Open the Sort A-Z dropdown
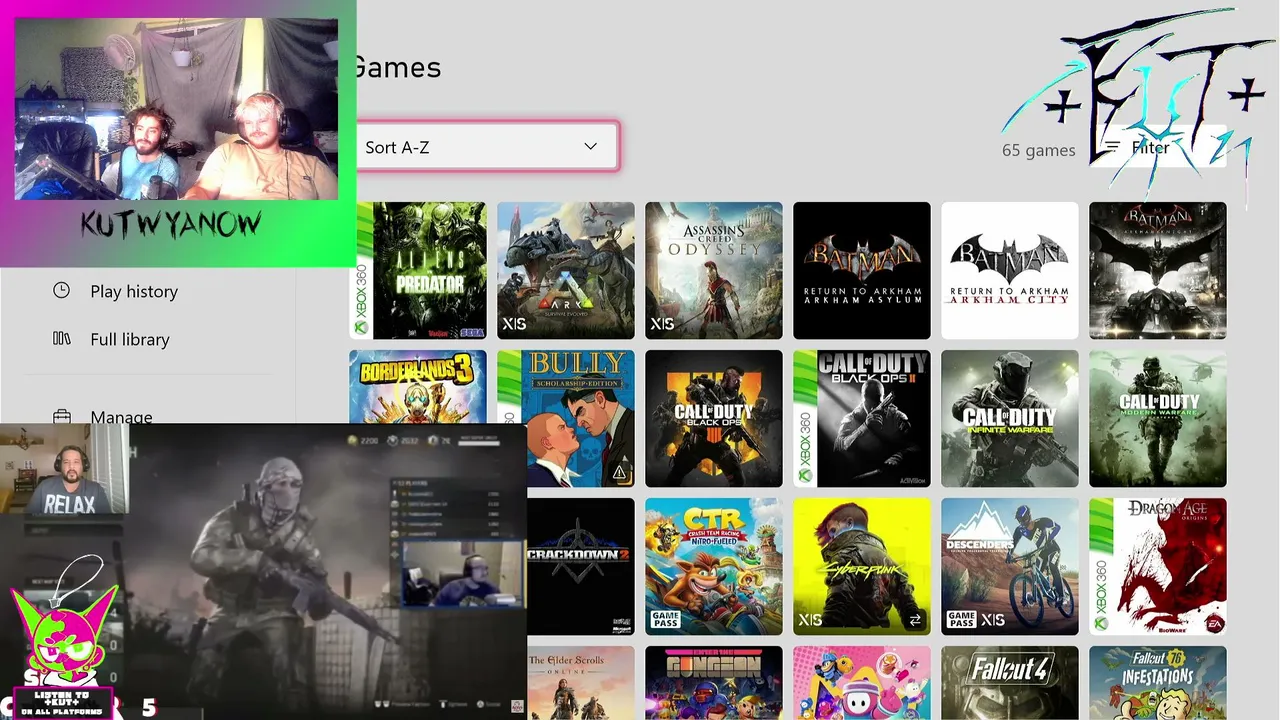This screenshot has width=1280, height=720. pos(487,147)
